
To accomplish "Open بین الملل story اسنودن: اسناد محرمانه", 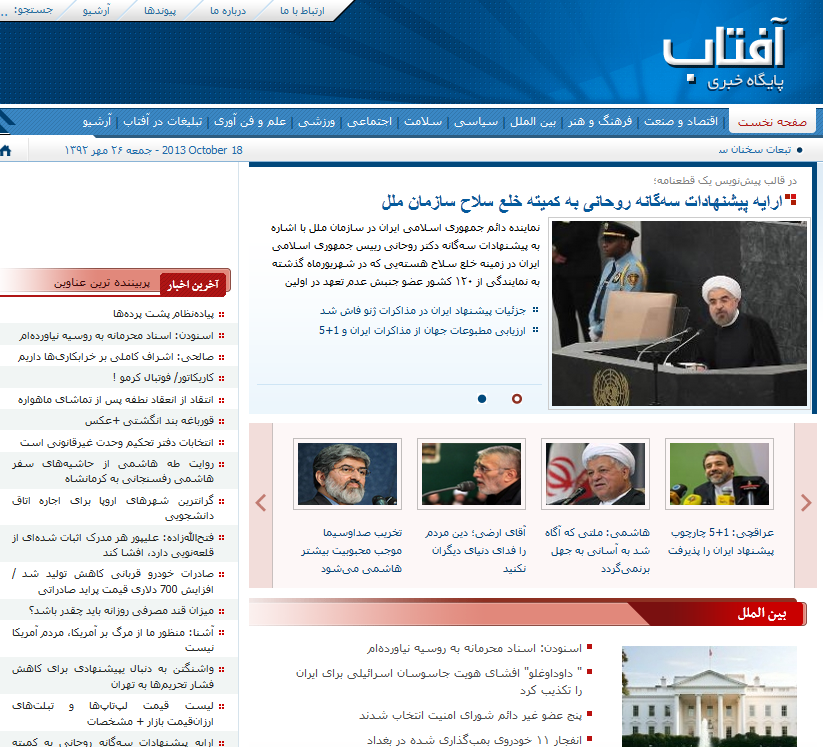I will pos(474,649).
